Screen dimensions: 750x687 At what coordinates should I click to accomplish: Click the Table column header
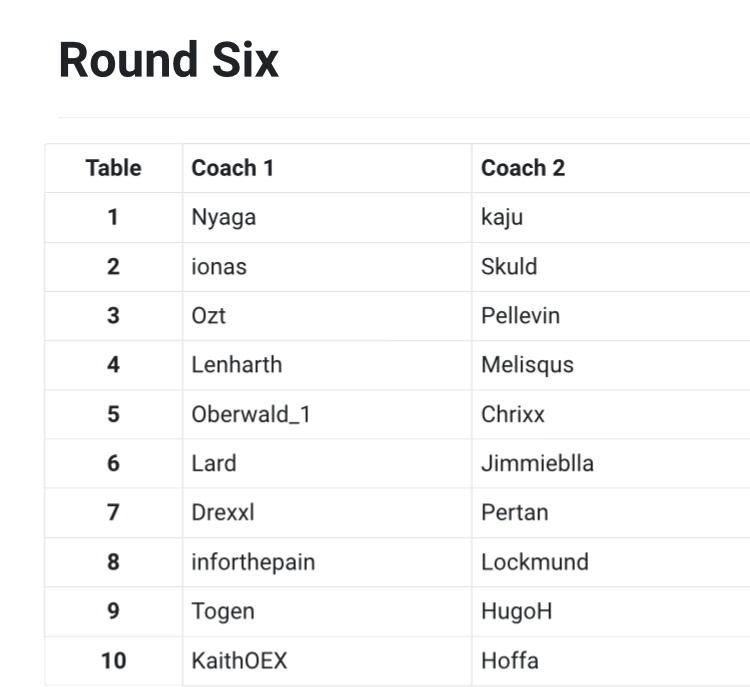coord(113,168)
